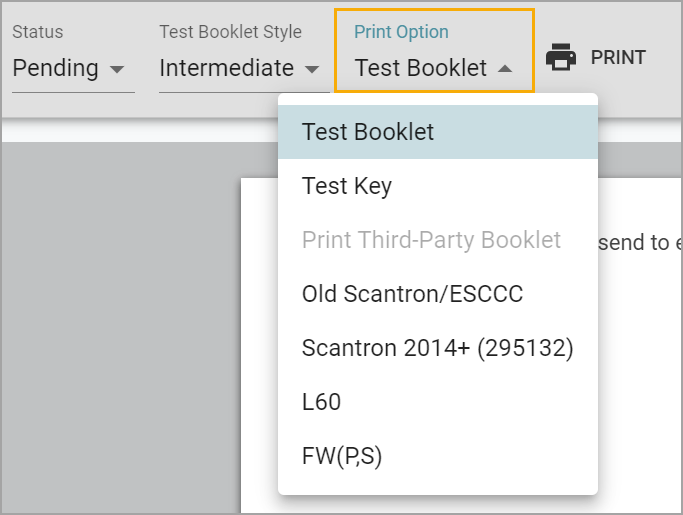Choose Test Key from the list
Image resolution: width=683 pixels, height=515 pixels.
tap(438, 186)
